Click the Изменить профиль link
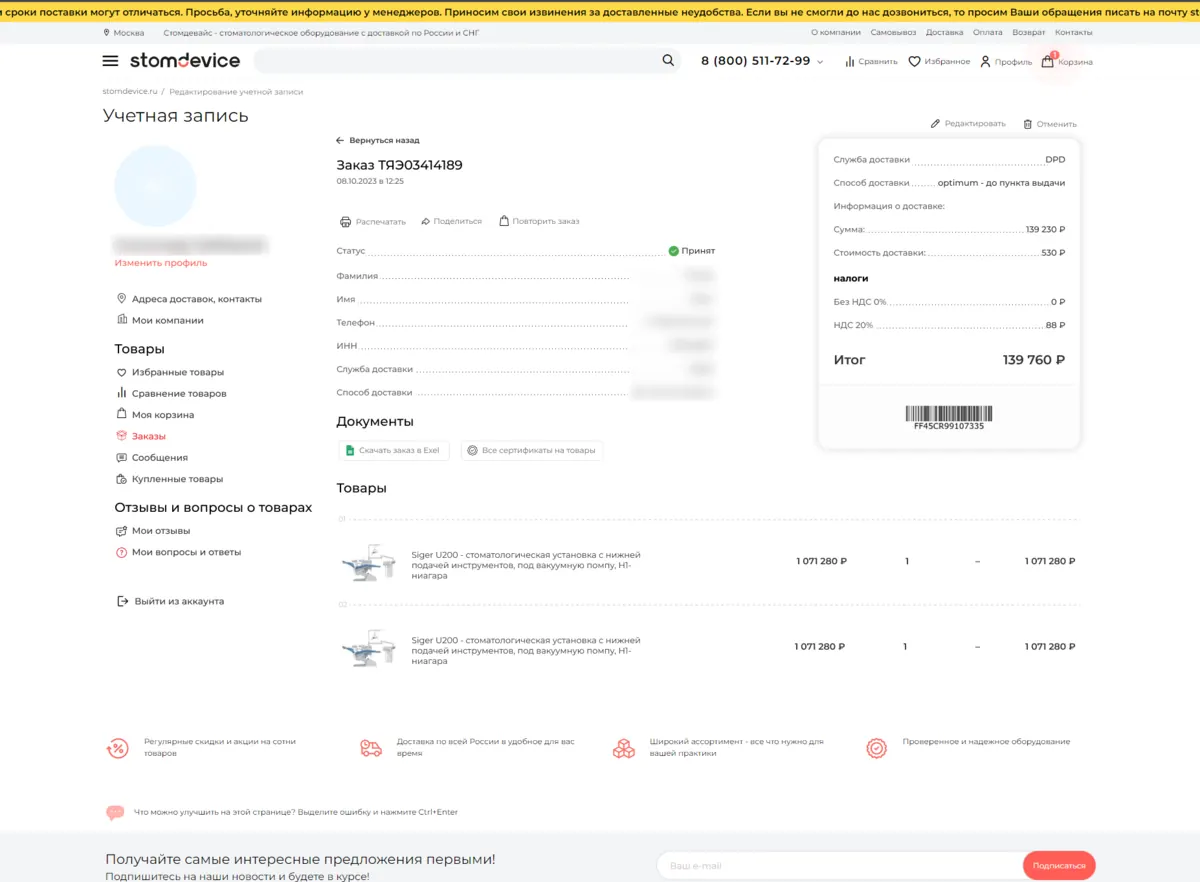This screenshot has width=1200, height=882. (161, 263)
